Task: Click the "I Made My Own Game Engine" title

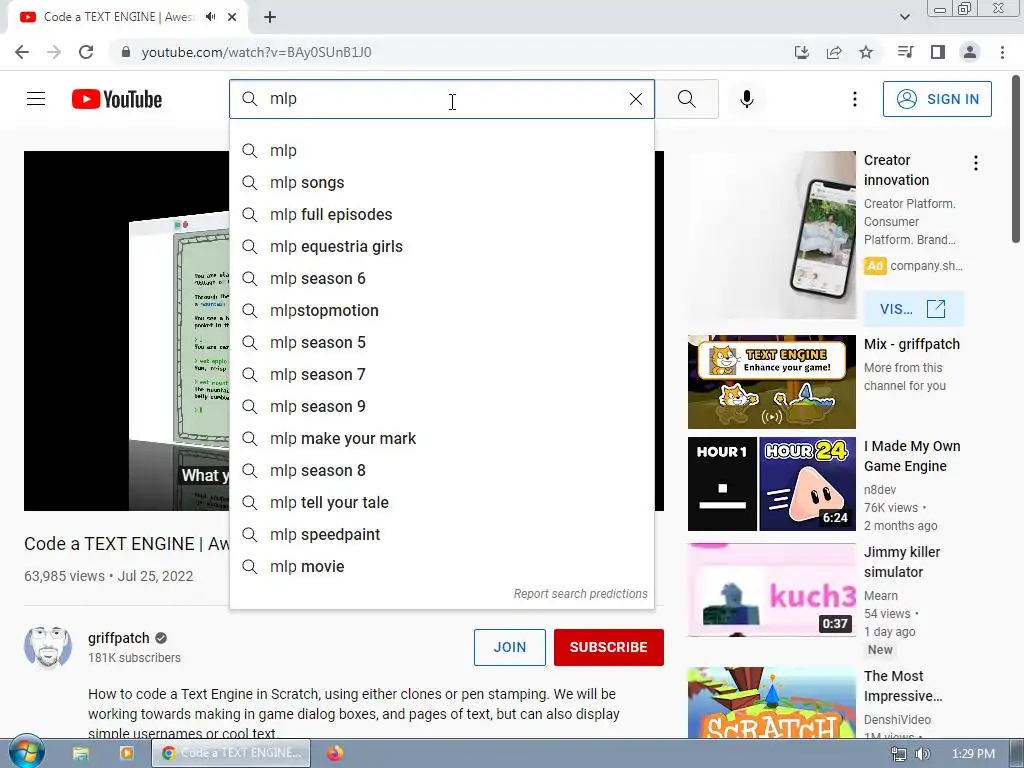Action: point(912,456)
